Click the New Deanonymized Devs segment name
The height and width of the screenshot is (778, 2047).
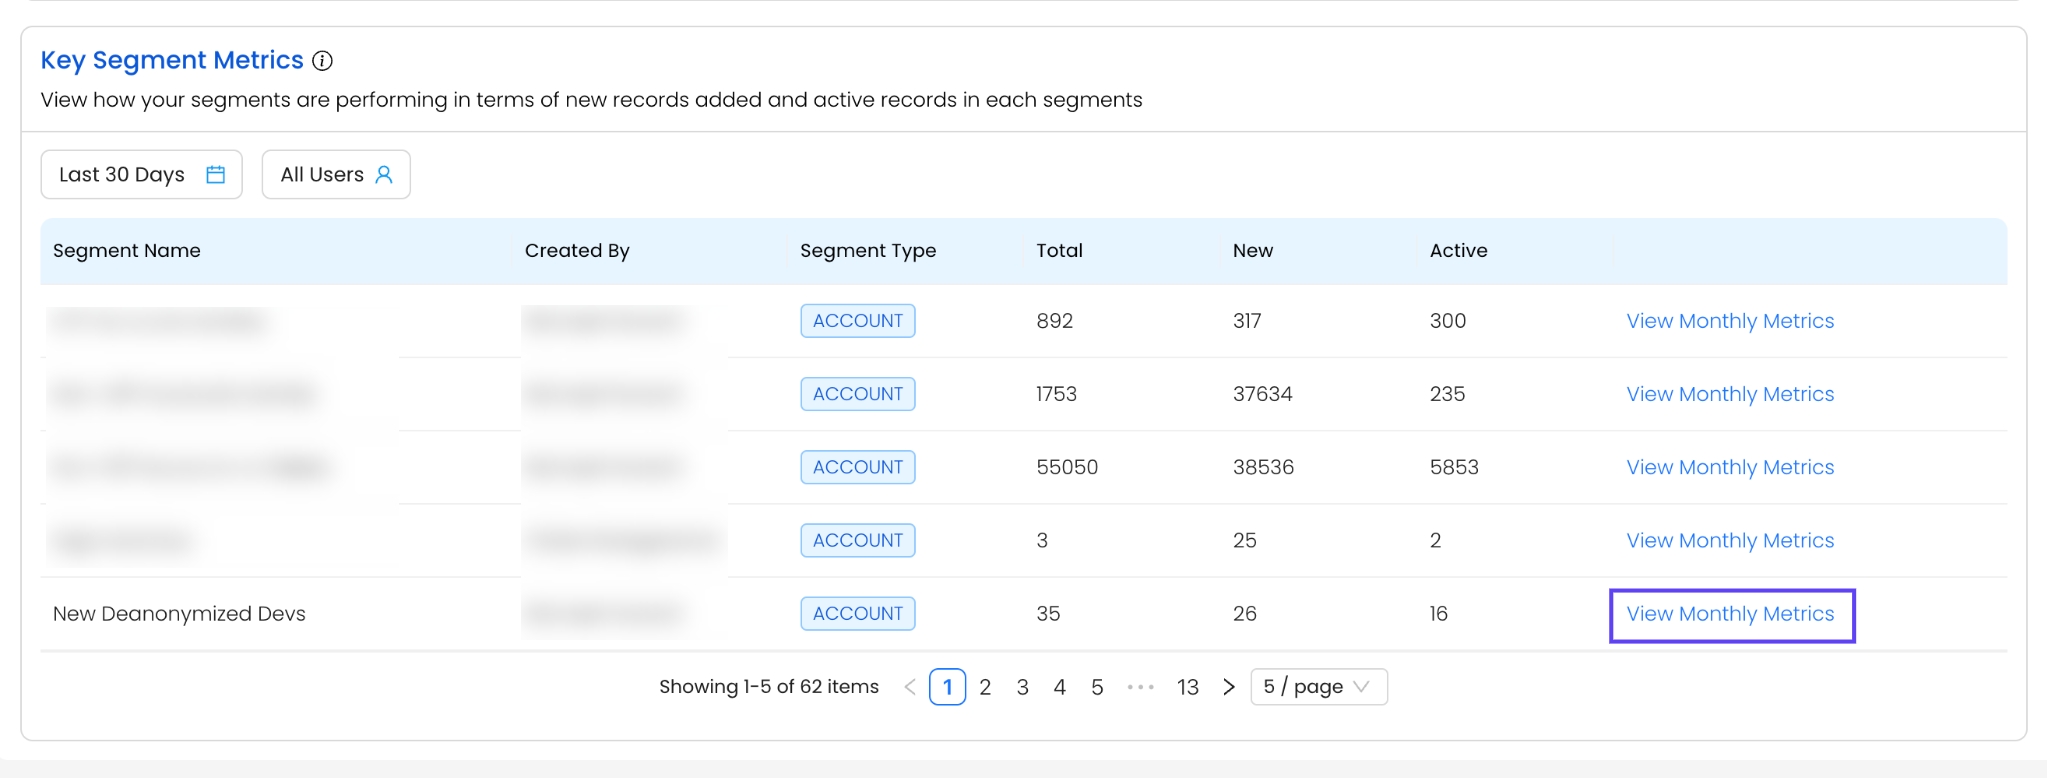coord(179,614)
